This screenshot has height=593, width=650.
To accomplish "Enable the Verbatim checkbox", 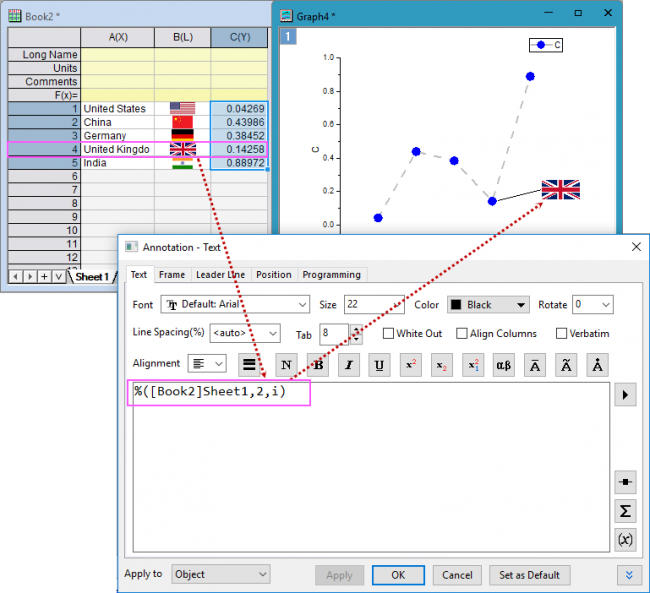I will (561, 333).
